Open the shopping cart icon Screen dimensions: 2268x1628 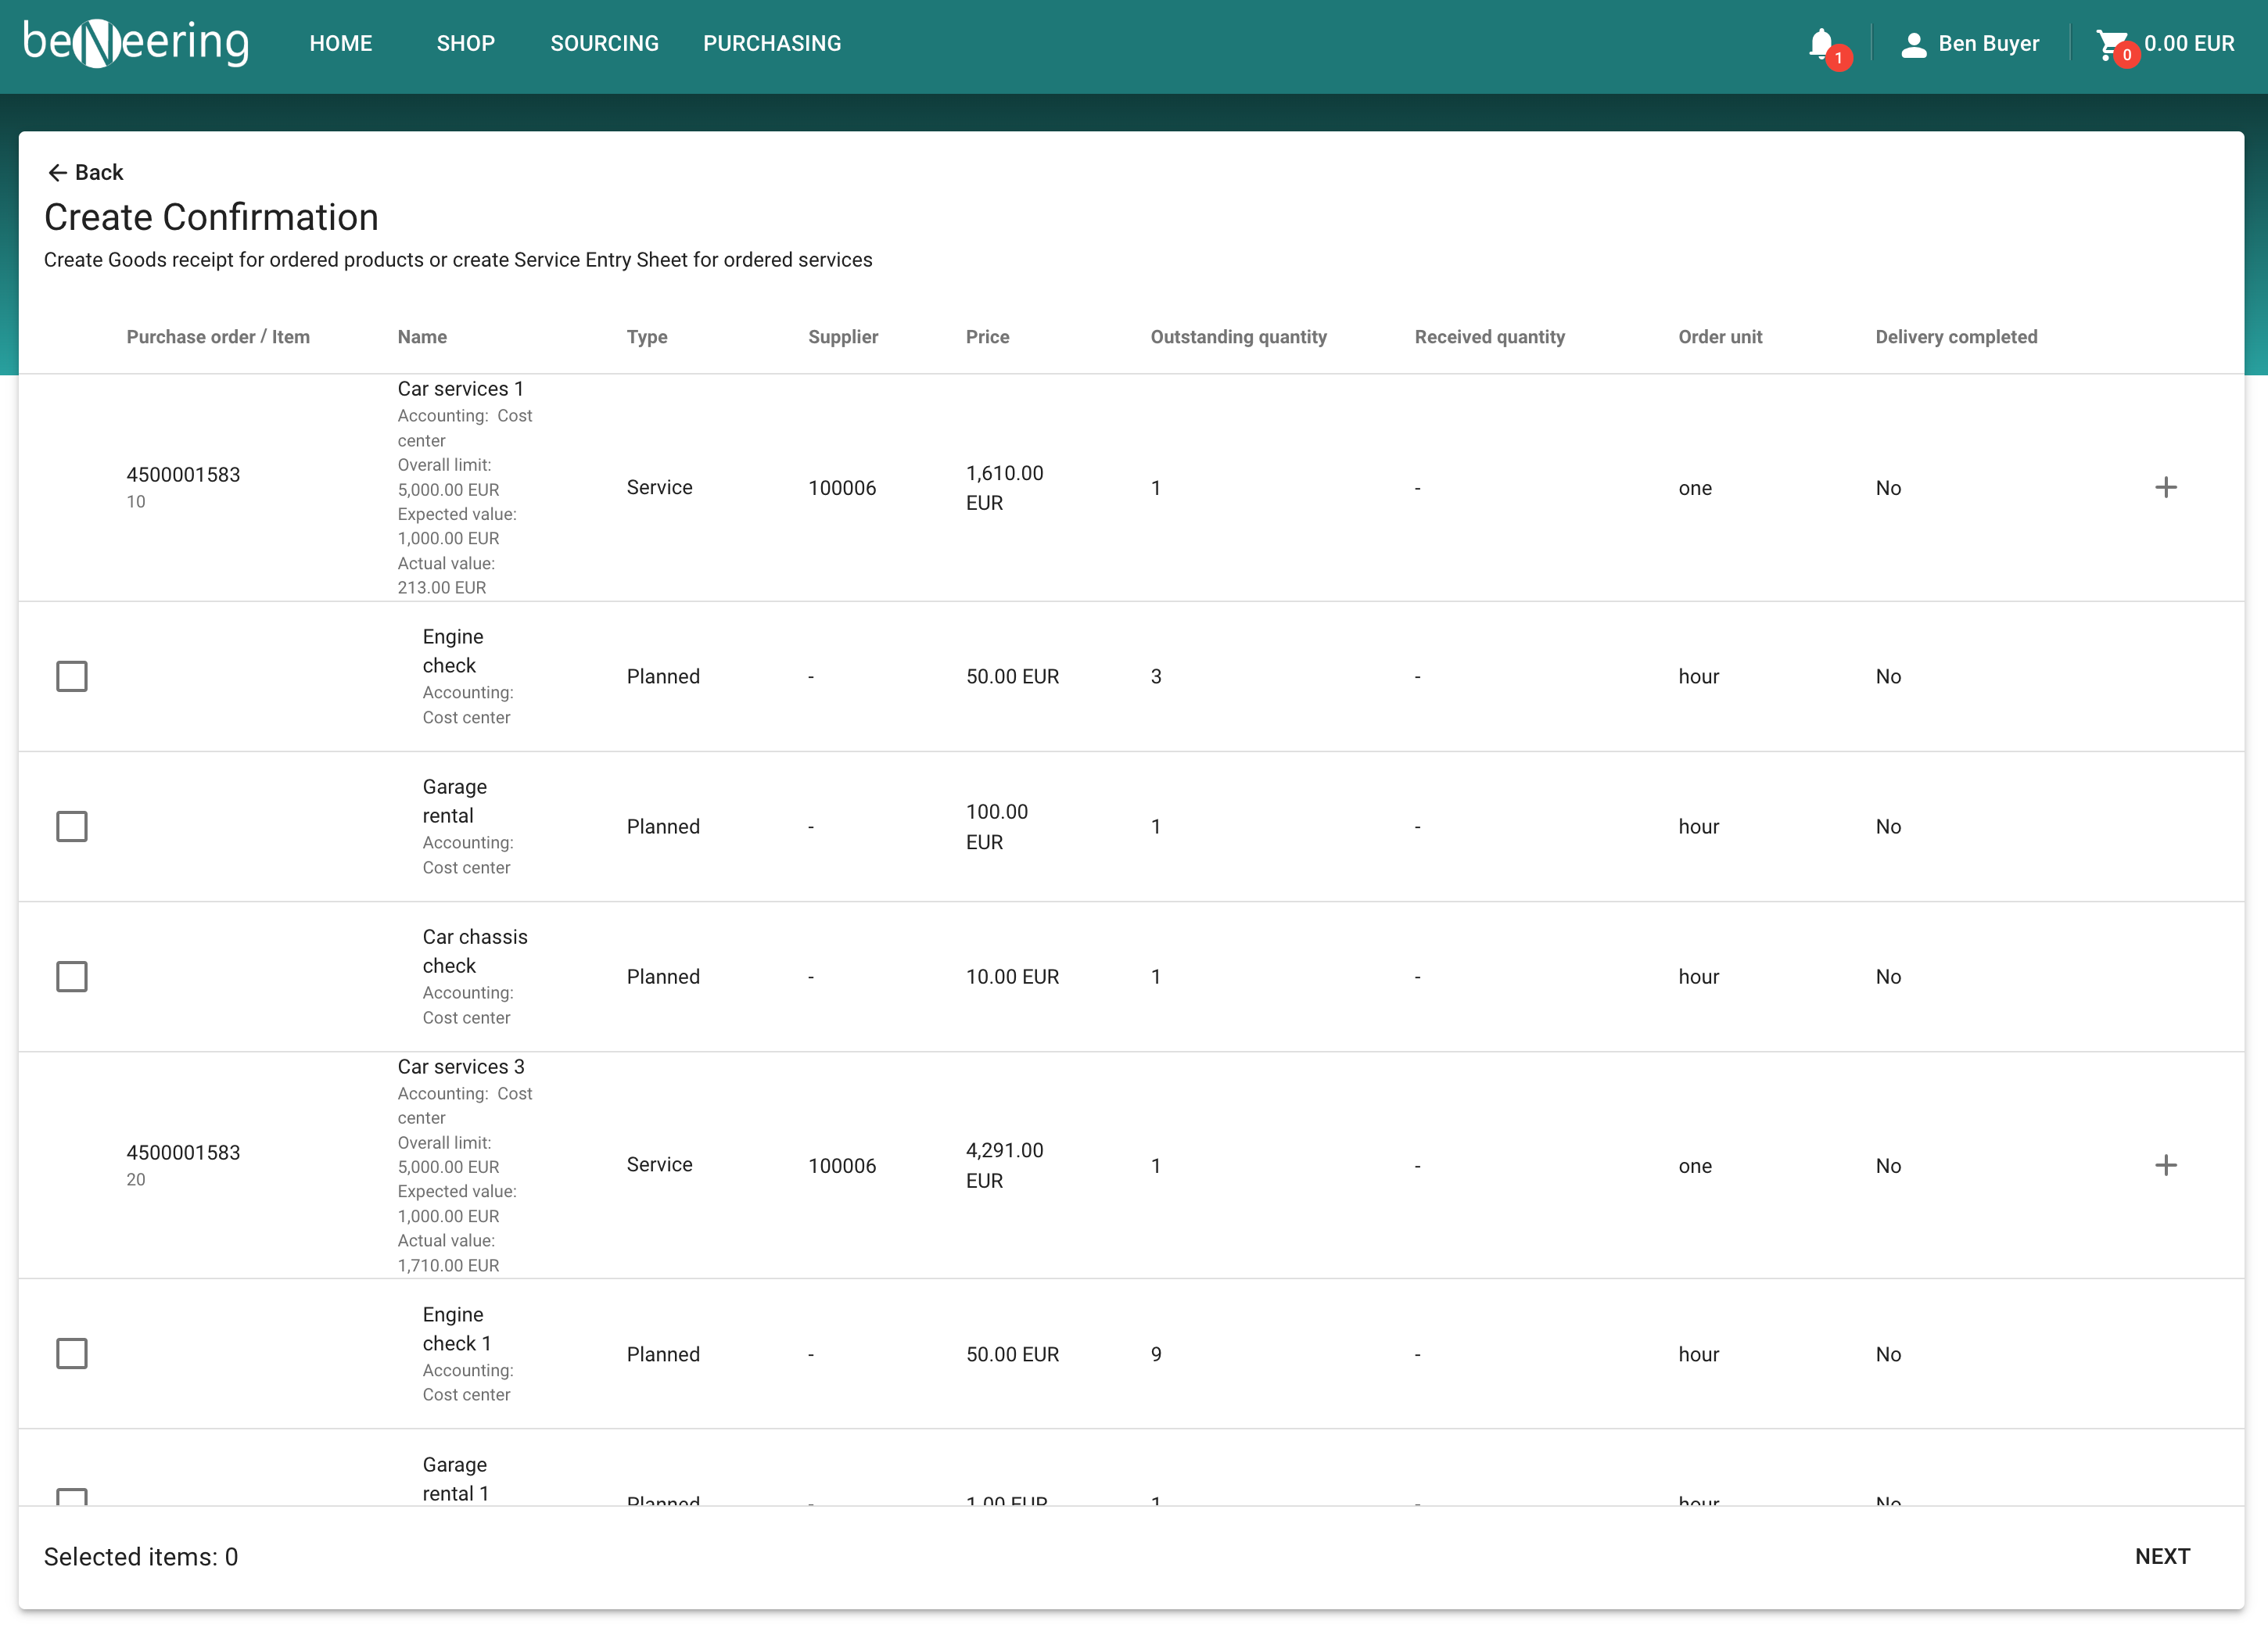tap(2111, 44)
